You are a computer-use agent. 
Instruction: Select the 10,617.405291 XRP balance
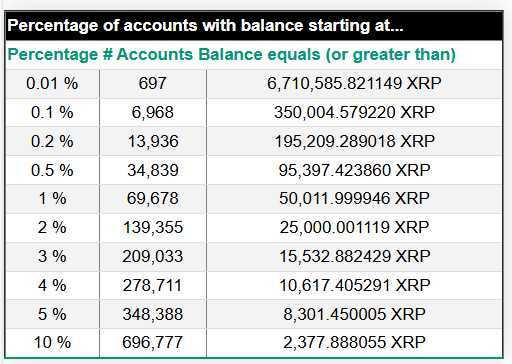coord(355,286)
